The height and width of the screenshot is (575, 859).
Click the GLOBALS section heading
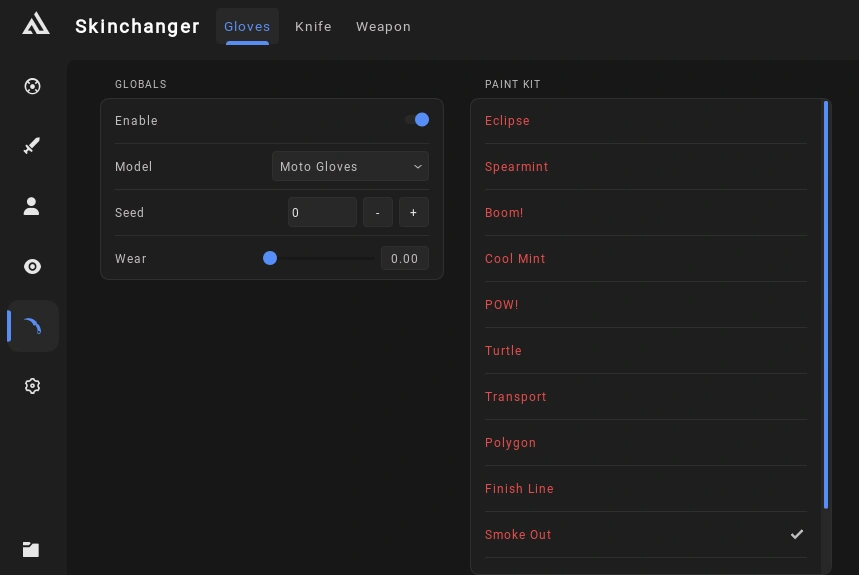(141, 84)
